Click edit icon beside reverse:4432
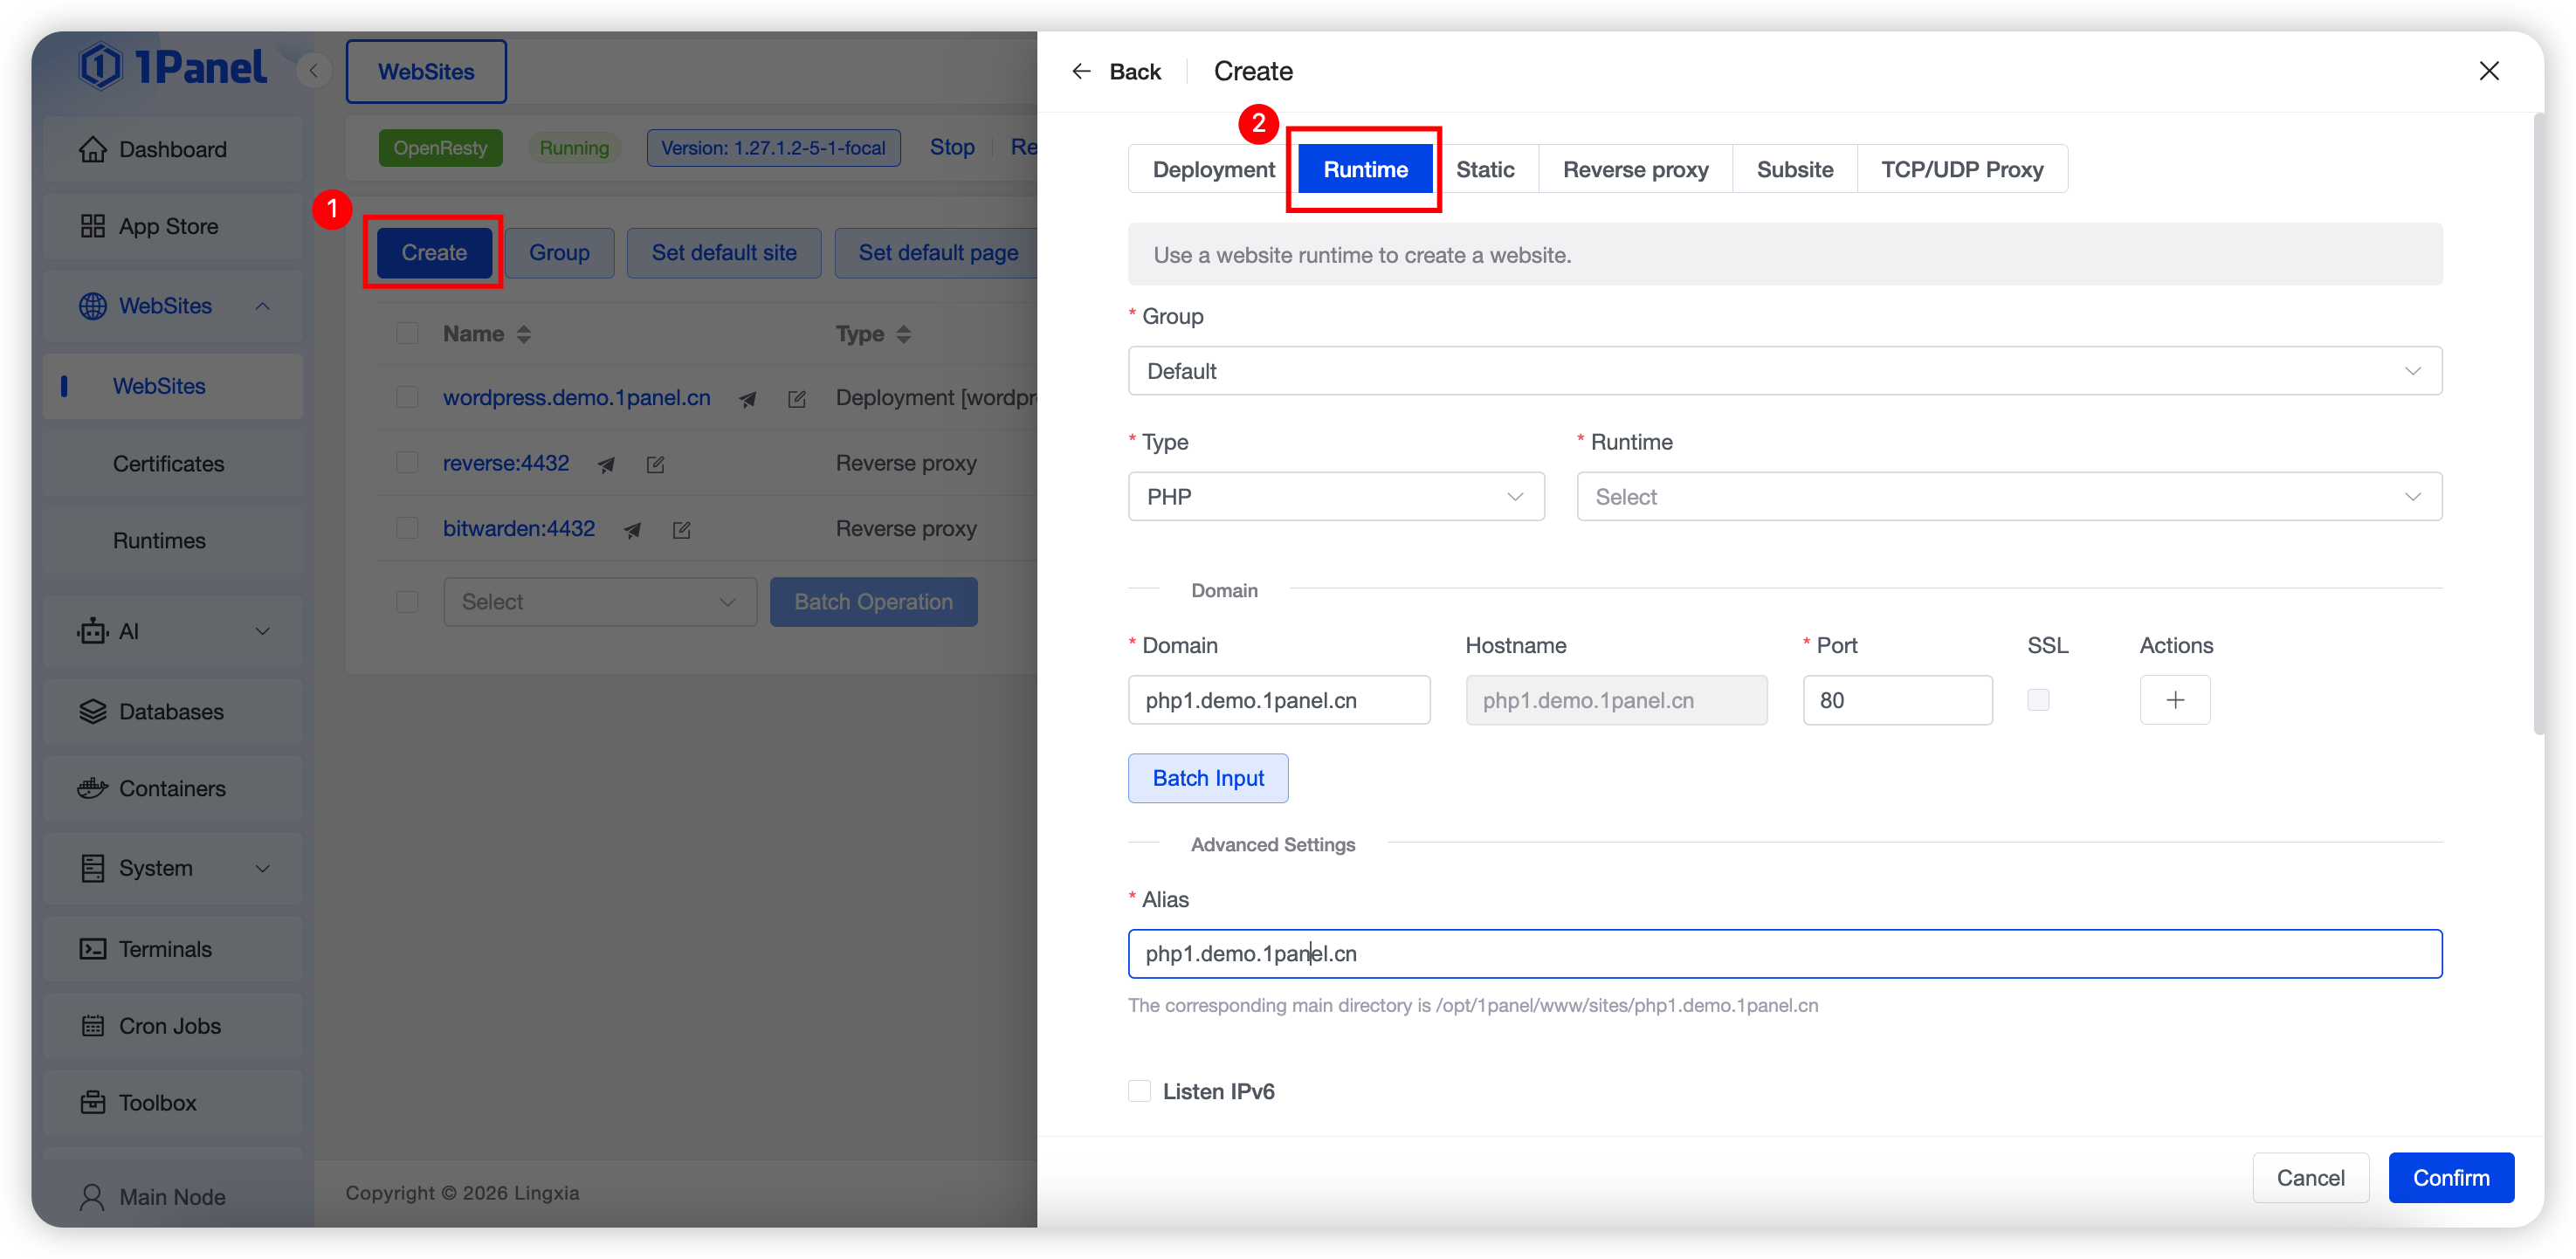 [x=655, y=464]
